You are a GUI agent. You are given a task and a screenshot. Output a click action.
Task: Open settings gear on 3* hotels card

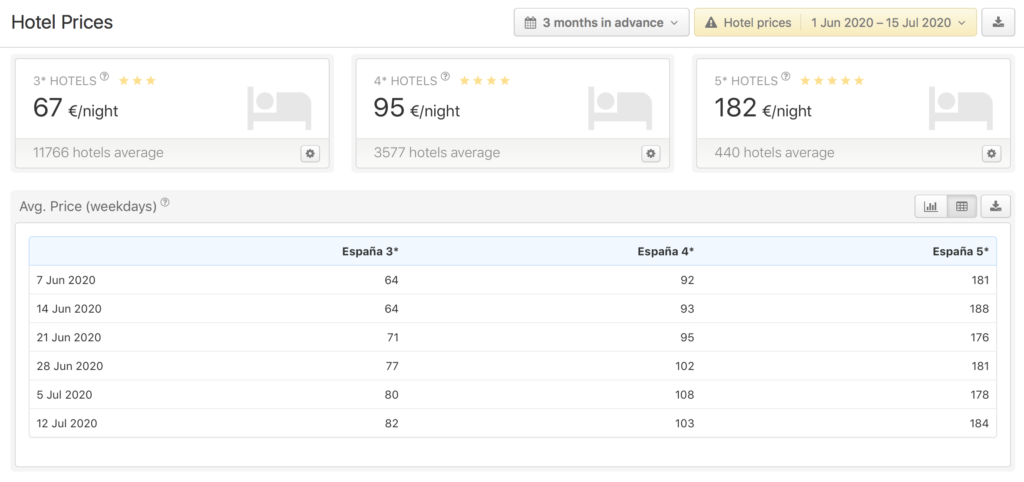click(x=310, y=153)
